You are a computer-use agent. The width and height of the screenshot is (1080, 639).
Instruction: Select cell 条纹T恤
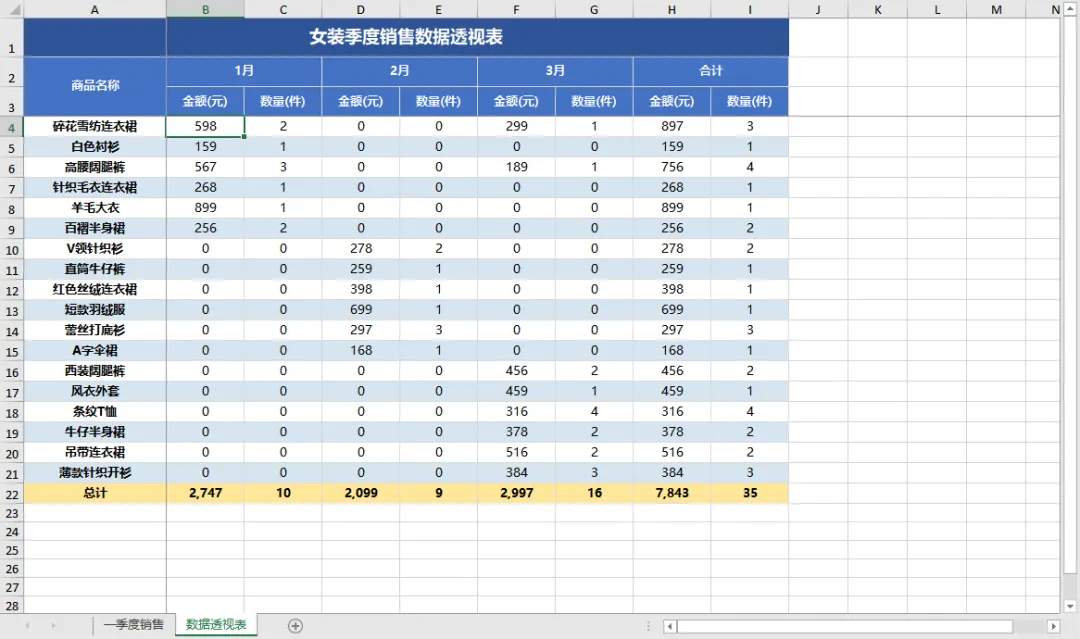(95, 412)
